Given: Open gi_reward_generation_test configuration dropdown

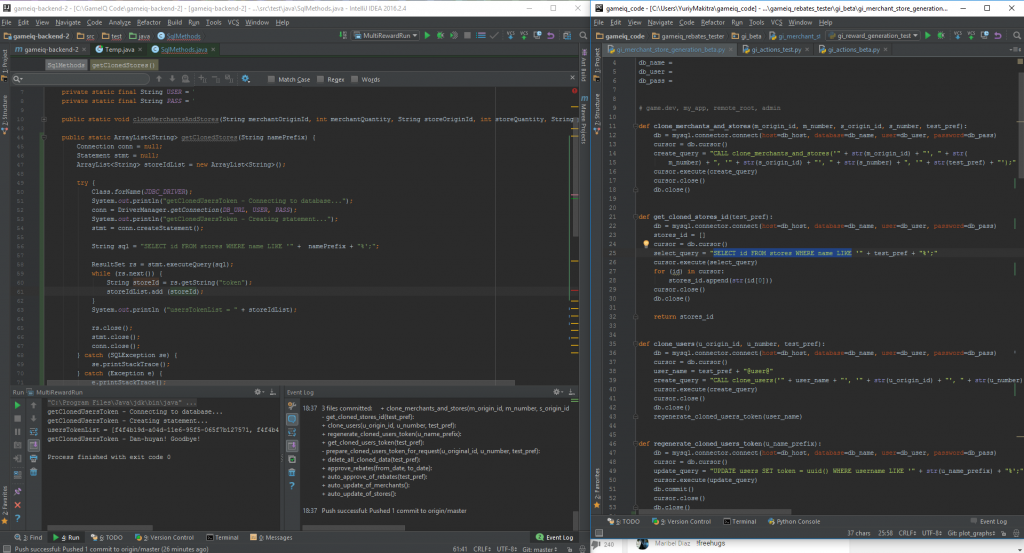Looking at the screenshot, I should click(874, 36).
